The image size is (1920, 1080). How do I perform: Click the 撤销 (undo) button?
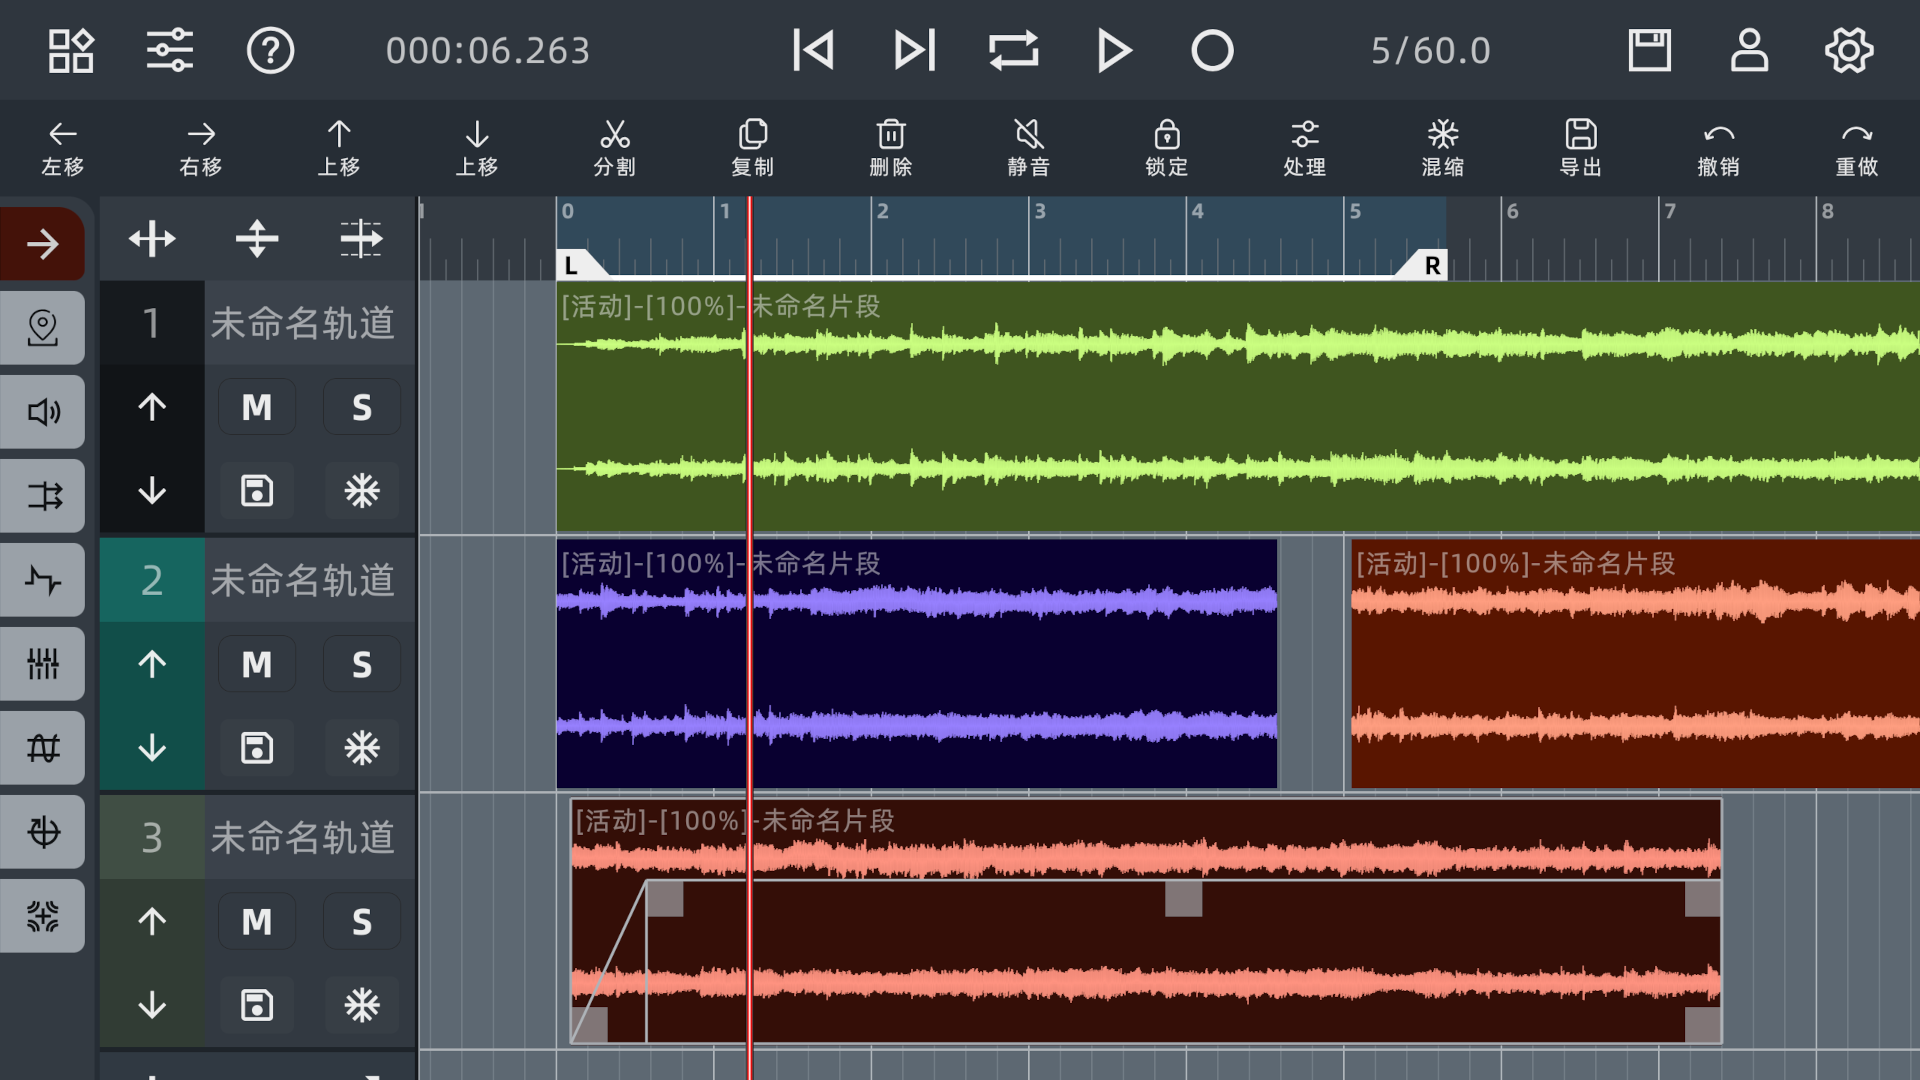(x=1718, y=147)
